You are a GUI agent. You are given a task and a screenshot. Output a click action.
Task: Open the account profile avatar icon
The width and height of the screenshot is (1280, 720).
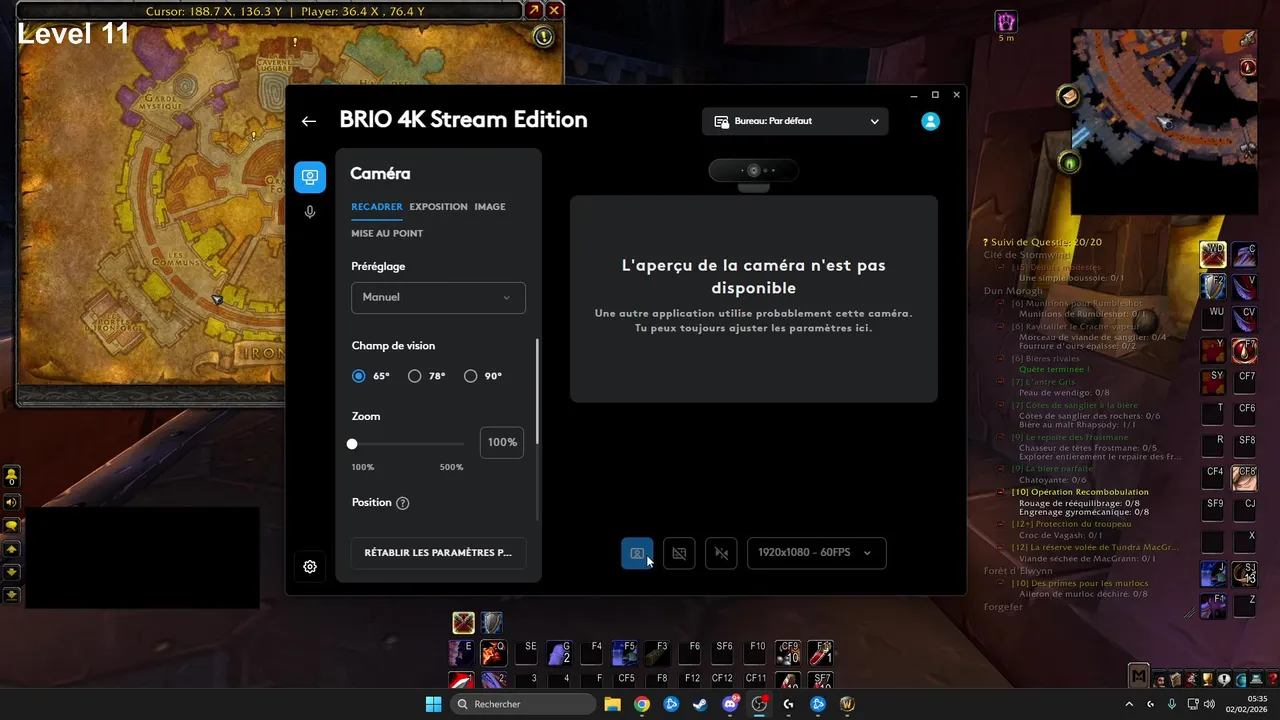930,121
